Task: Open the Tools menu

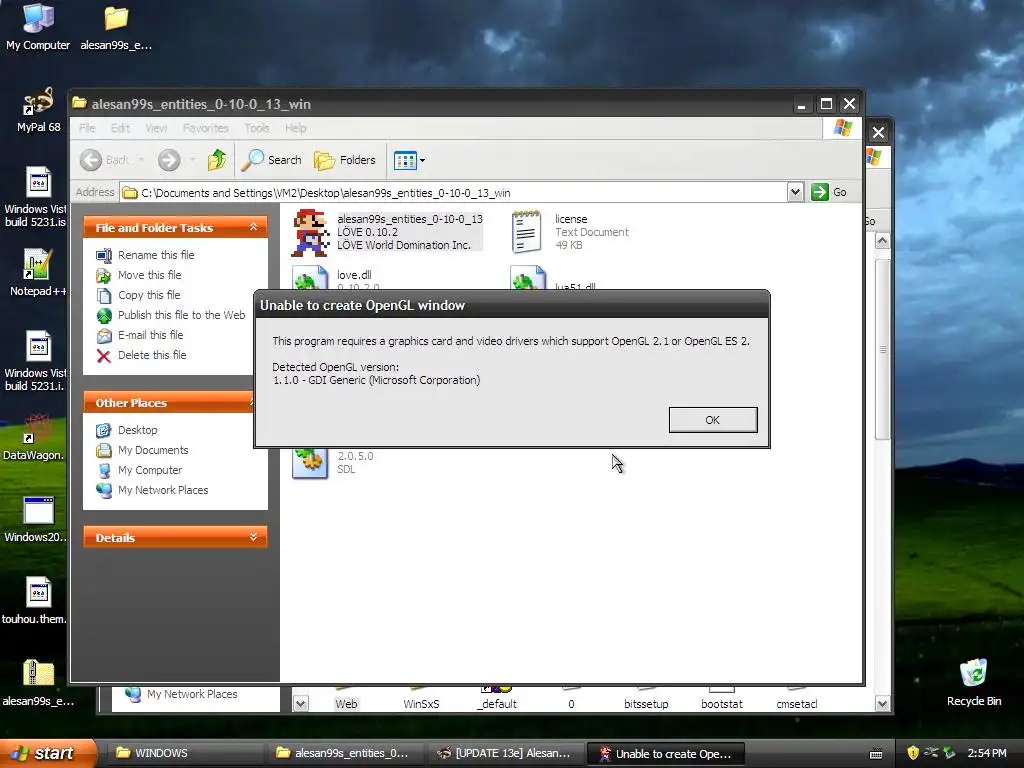Action: [257, 128]
